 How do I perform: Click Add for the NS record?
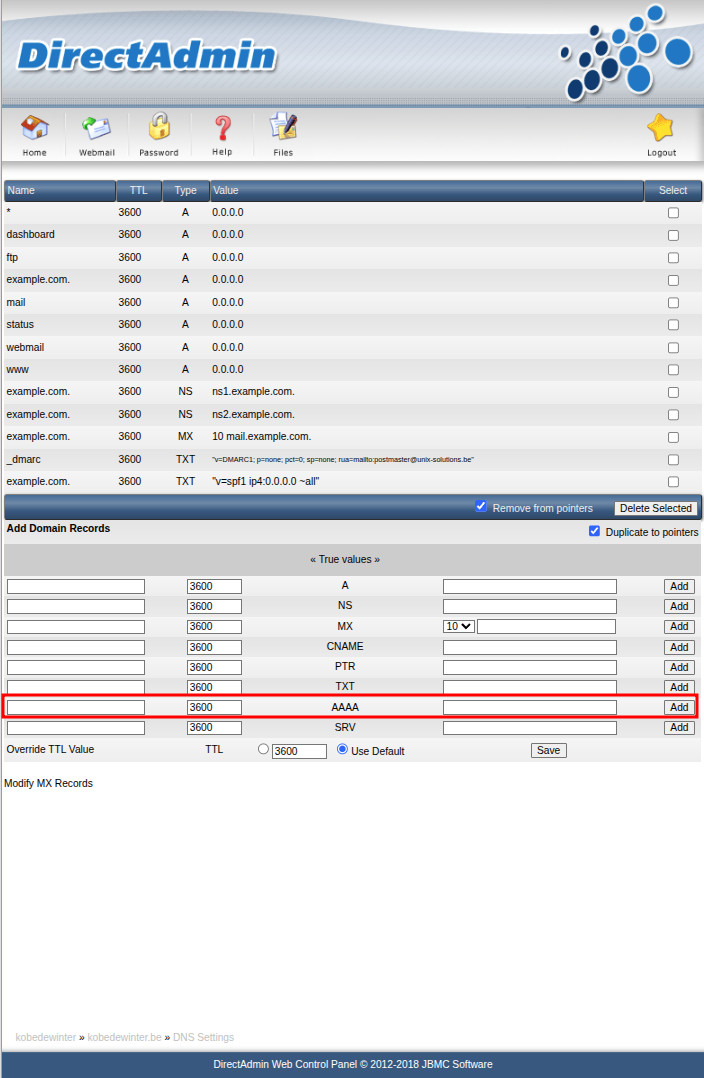679,606
